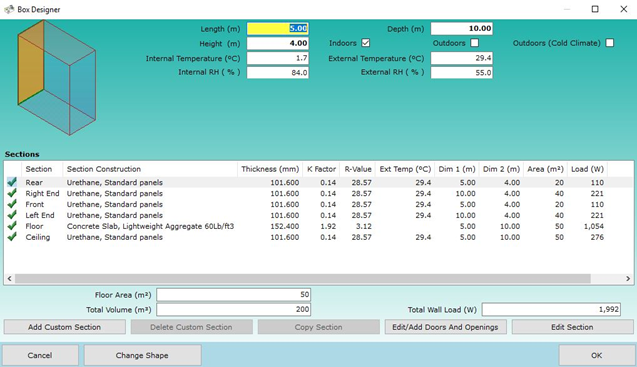The height and width of the screenshot is (367, 637).
Task: Click Delete Custom Section button
Action: [191, 327]
